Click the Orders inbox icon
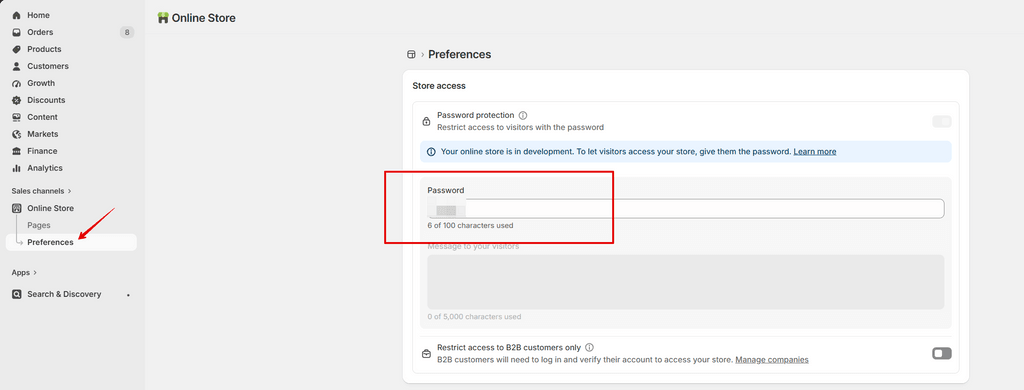 point(17,32)
